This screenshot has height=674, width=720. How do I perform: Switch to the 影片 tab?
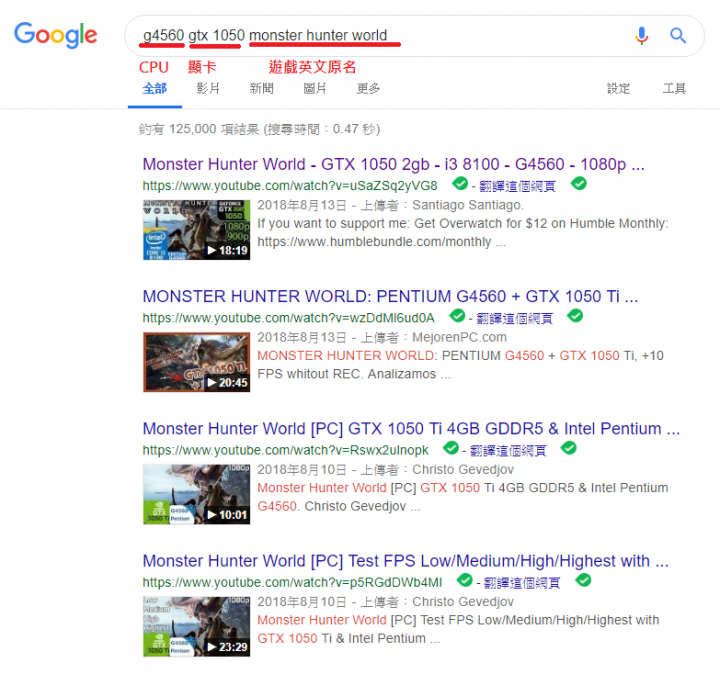point(208,88)
